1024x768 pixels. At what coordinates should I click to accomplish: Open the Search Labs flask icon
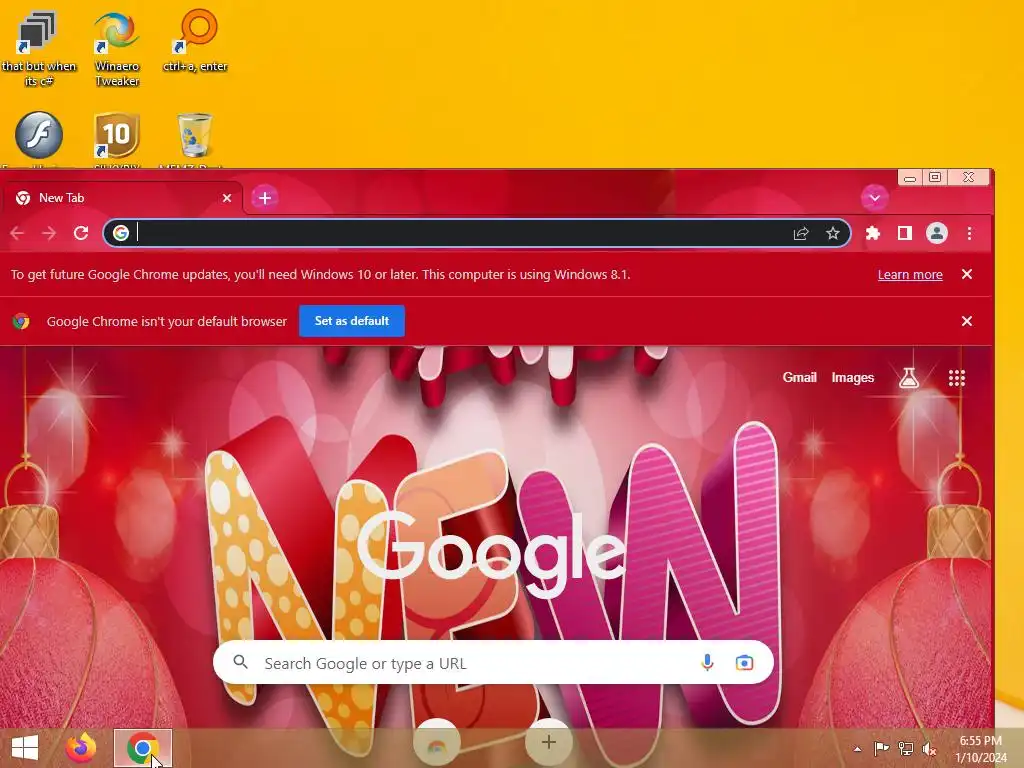(908, 377)
